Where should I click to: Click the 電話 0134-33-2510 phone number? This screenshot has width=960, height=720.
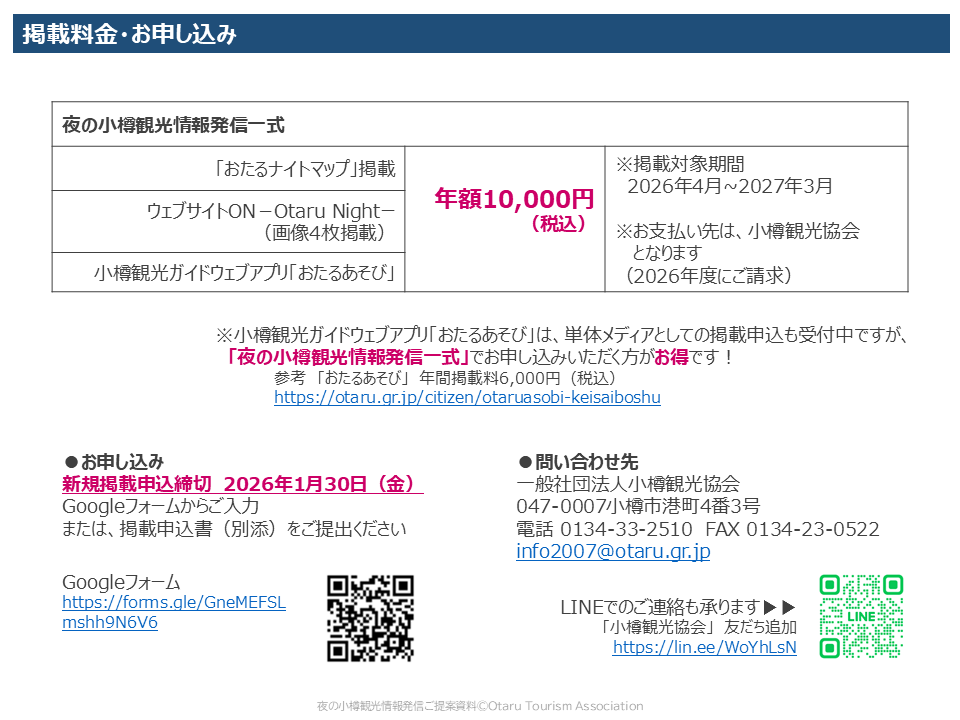click(604, 529)
